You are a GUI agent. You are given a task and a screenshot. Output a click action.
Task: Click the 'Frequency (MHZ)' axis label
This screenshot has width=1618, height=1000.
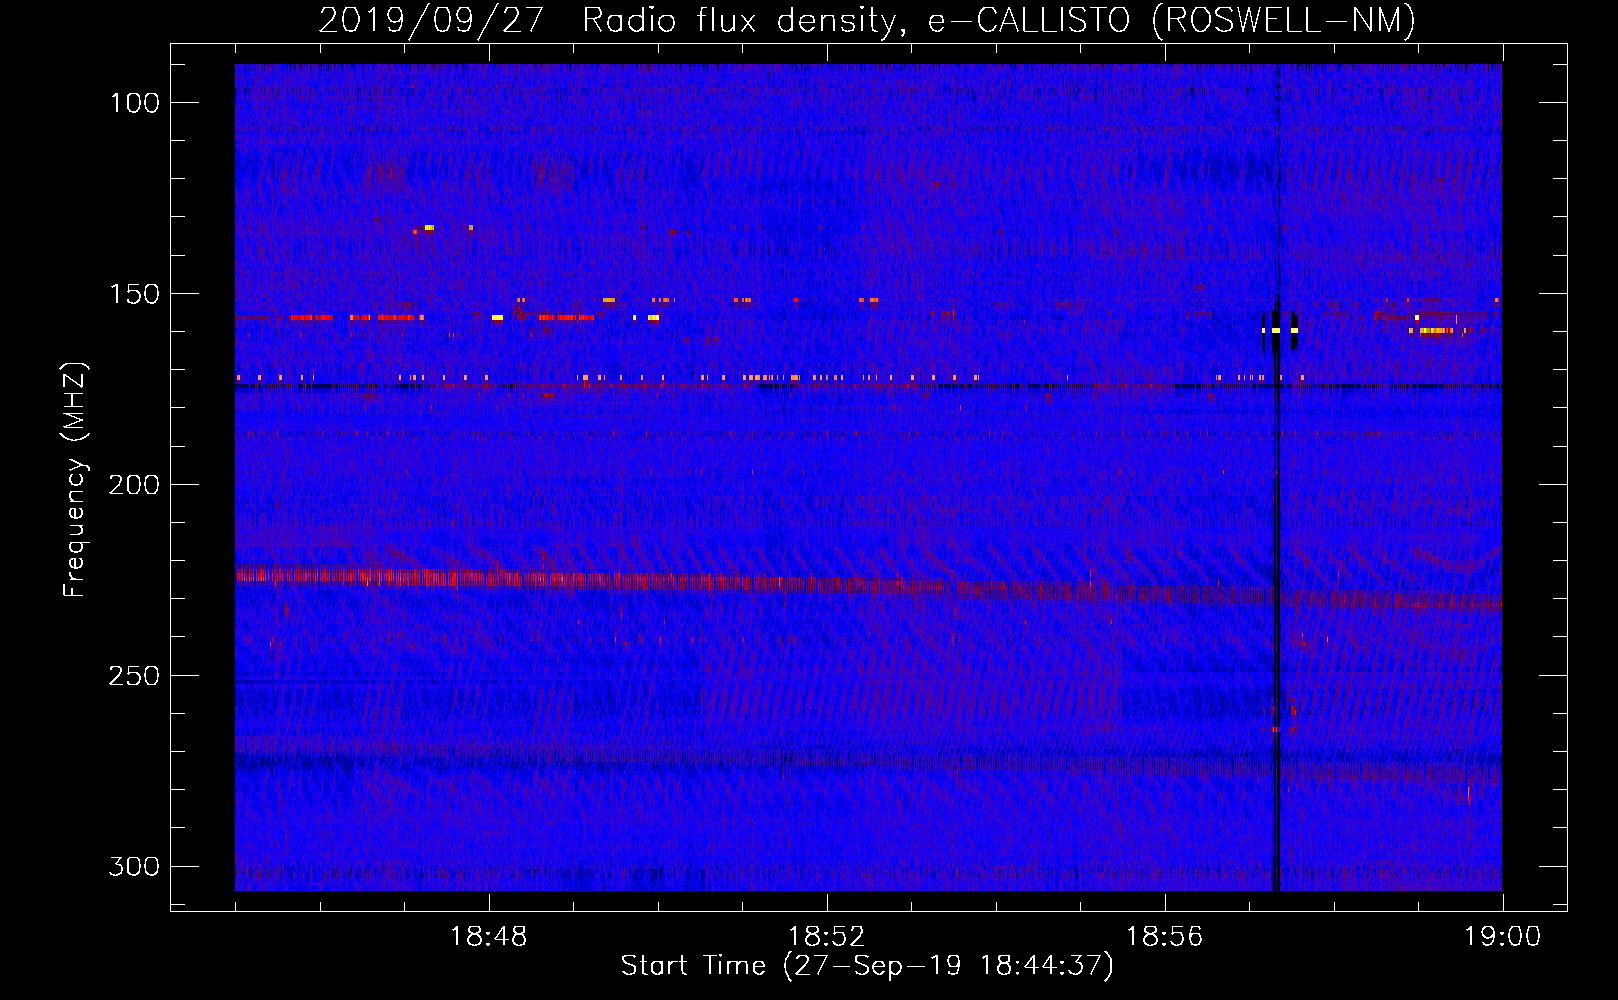75,480
